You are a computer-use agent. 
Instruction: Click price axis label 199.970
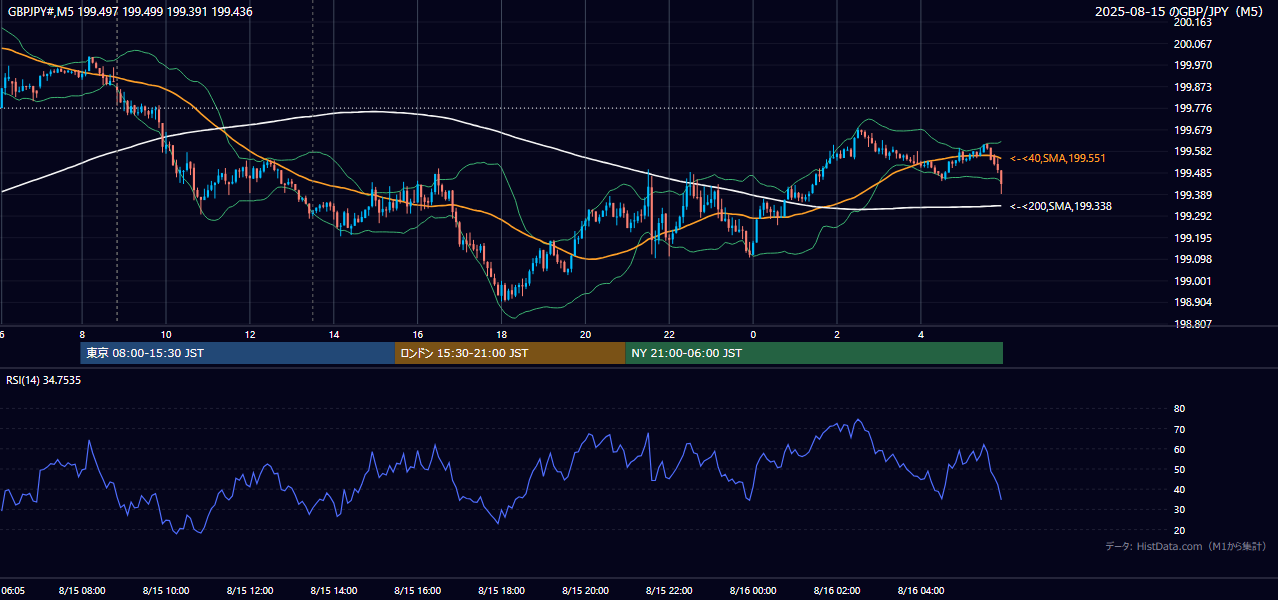pyautogui.click(x=1192, y=65)
